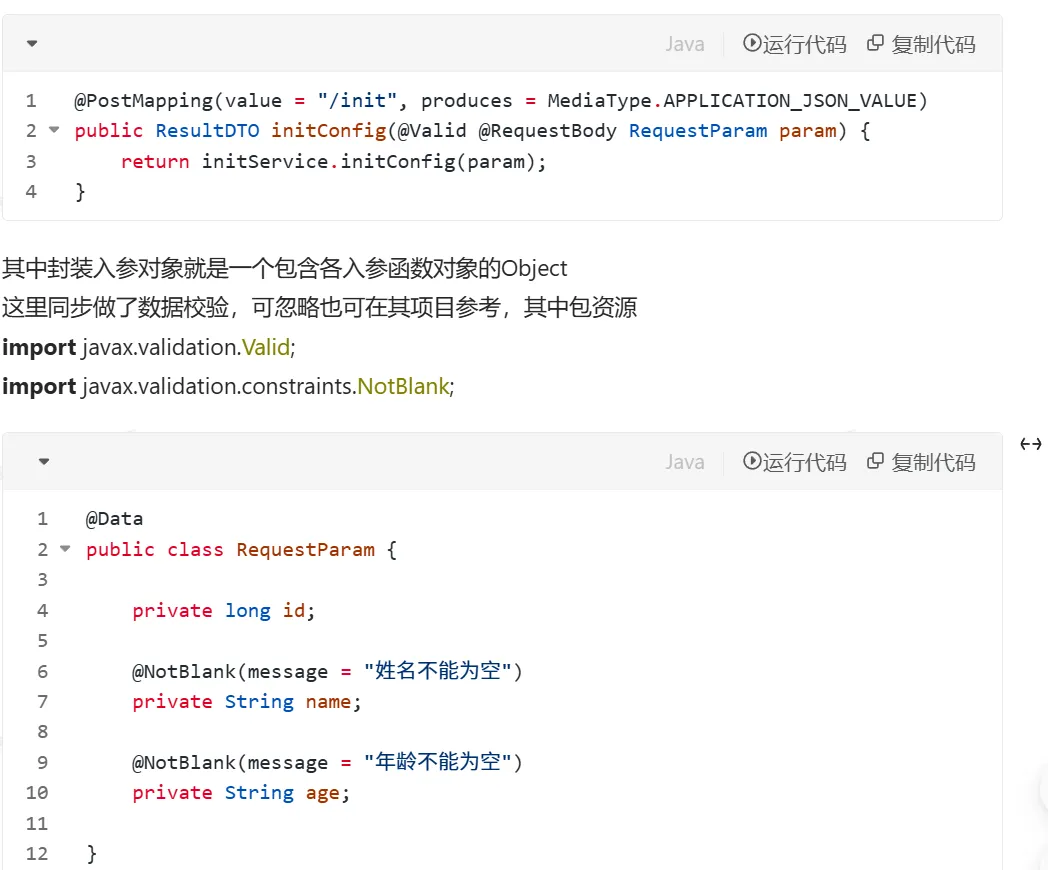Run code in the initConfig code block
The width and height of the screenshot is (1048, 870).
(795, 44)
